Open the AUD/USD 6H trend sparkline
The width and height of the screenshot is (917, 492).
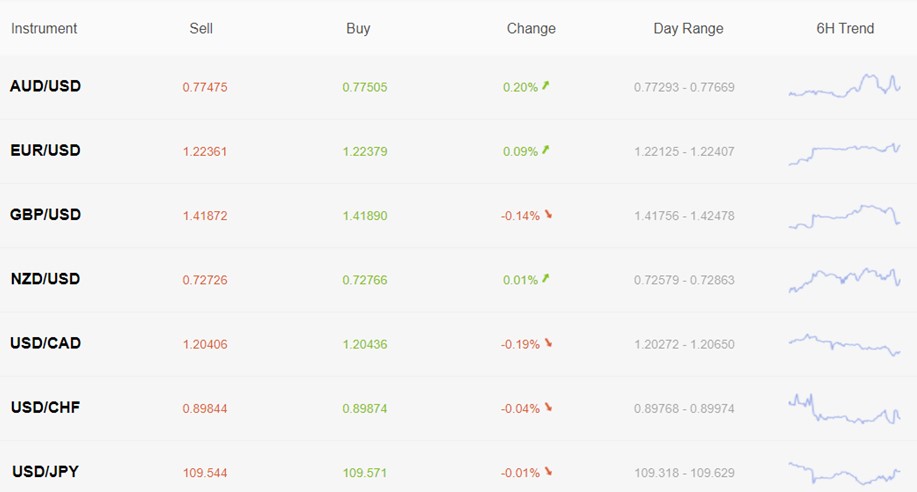[844, 86]
